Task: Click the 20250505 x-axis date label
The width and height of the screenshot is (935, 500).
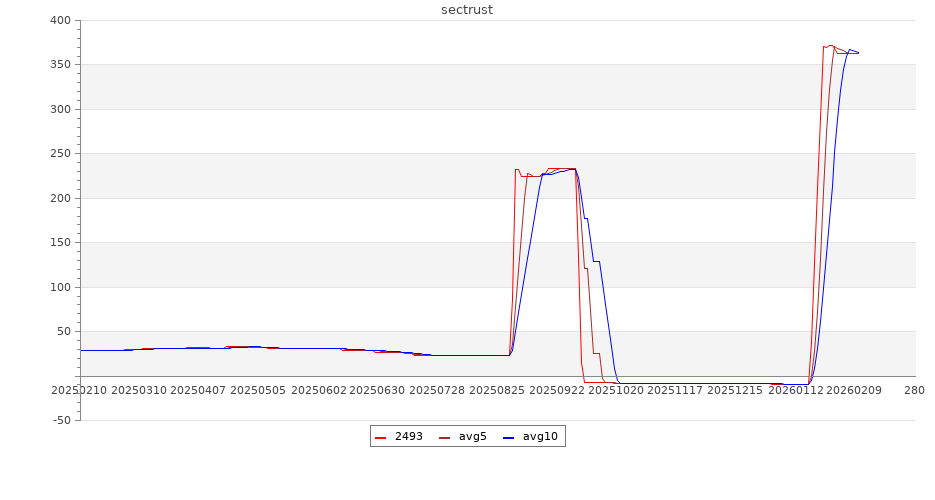Action: coord(258,390)
